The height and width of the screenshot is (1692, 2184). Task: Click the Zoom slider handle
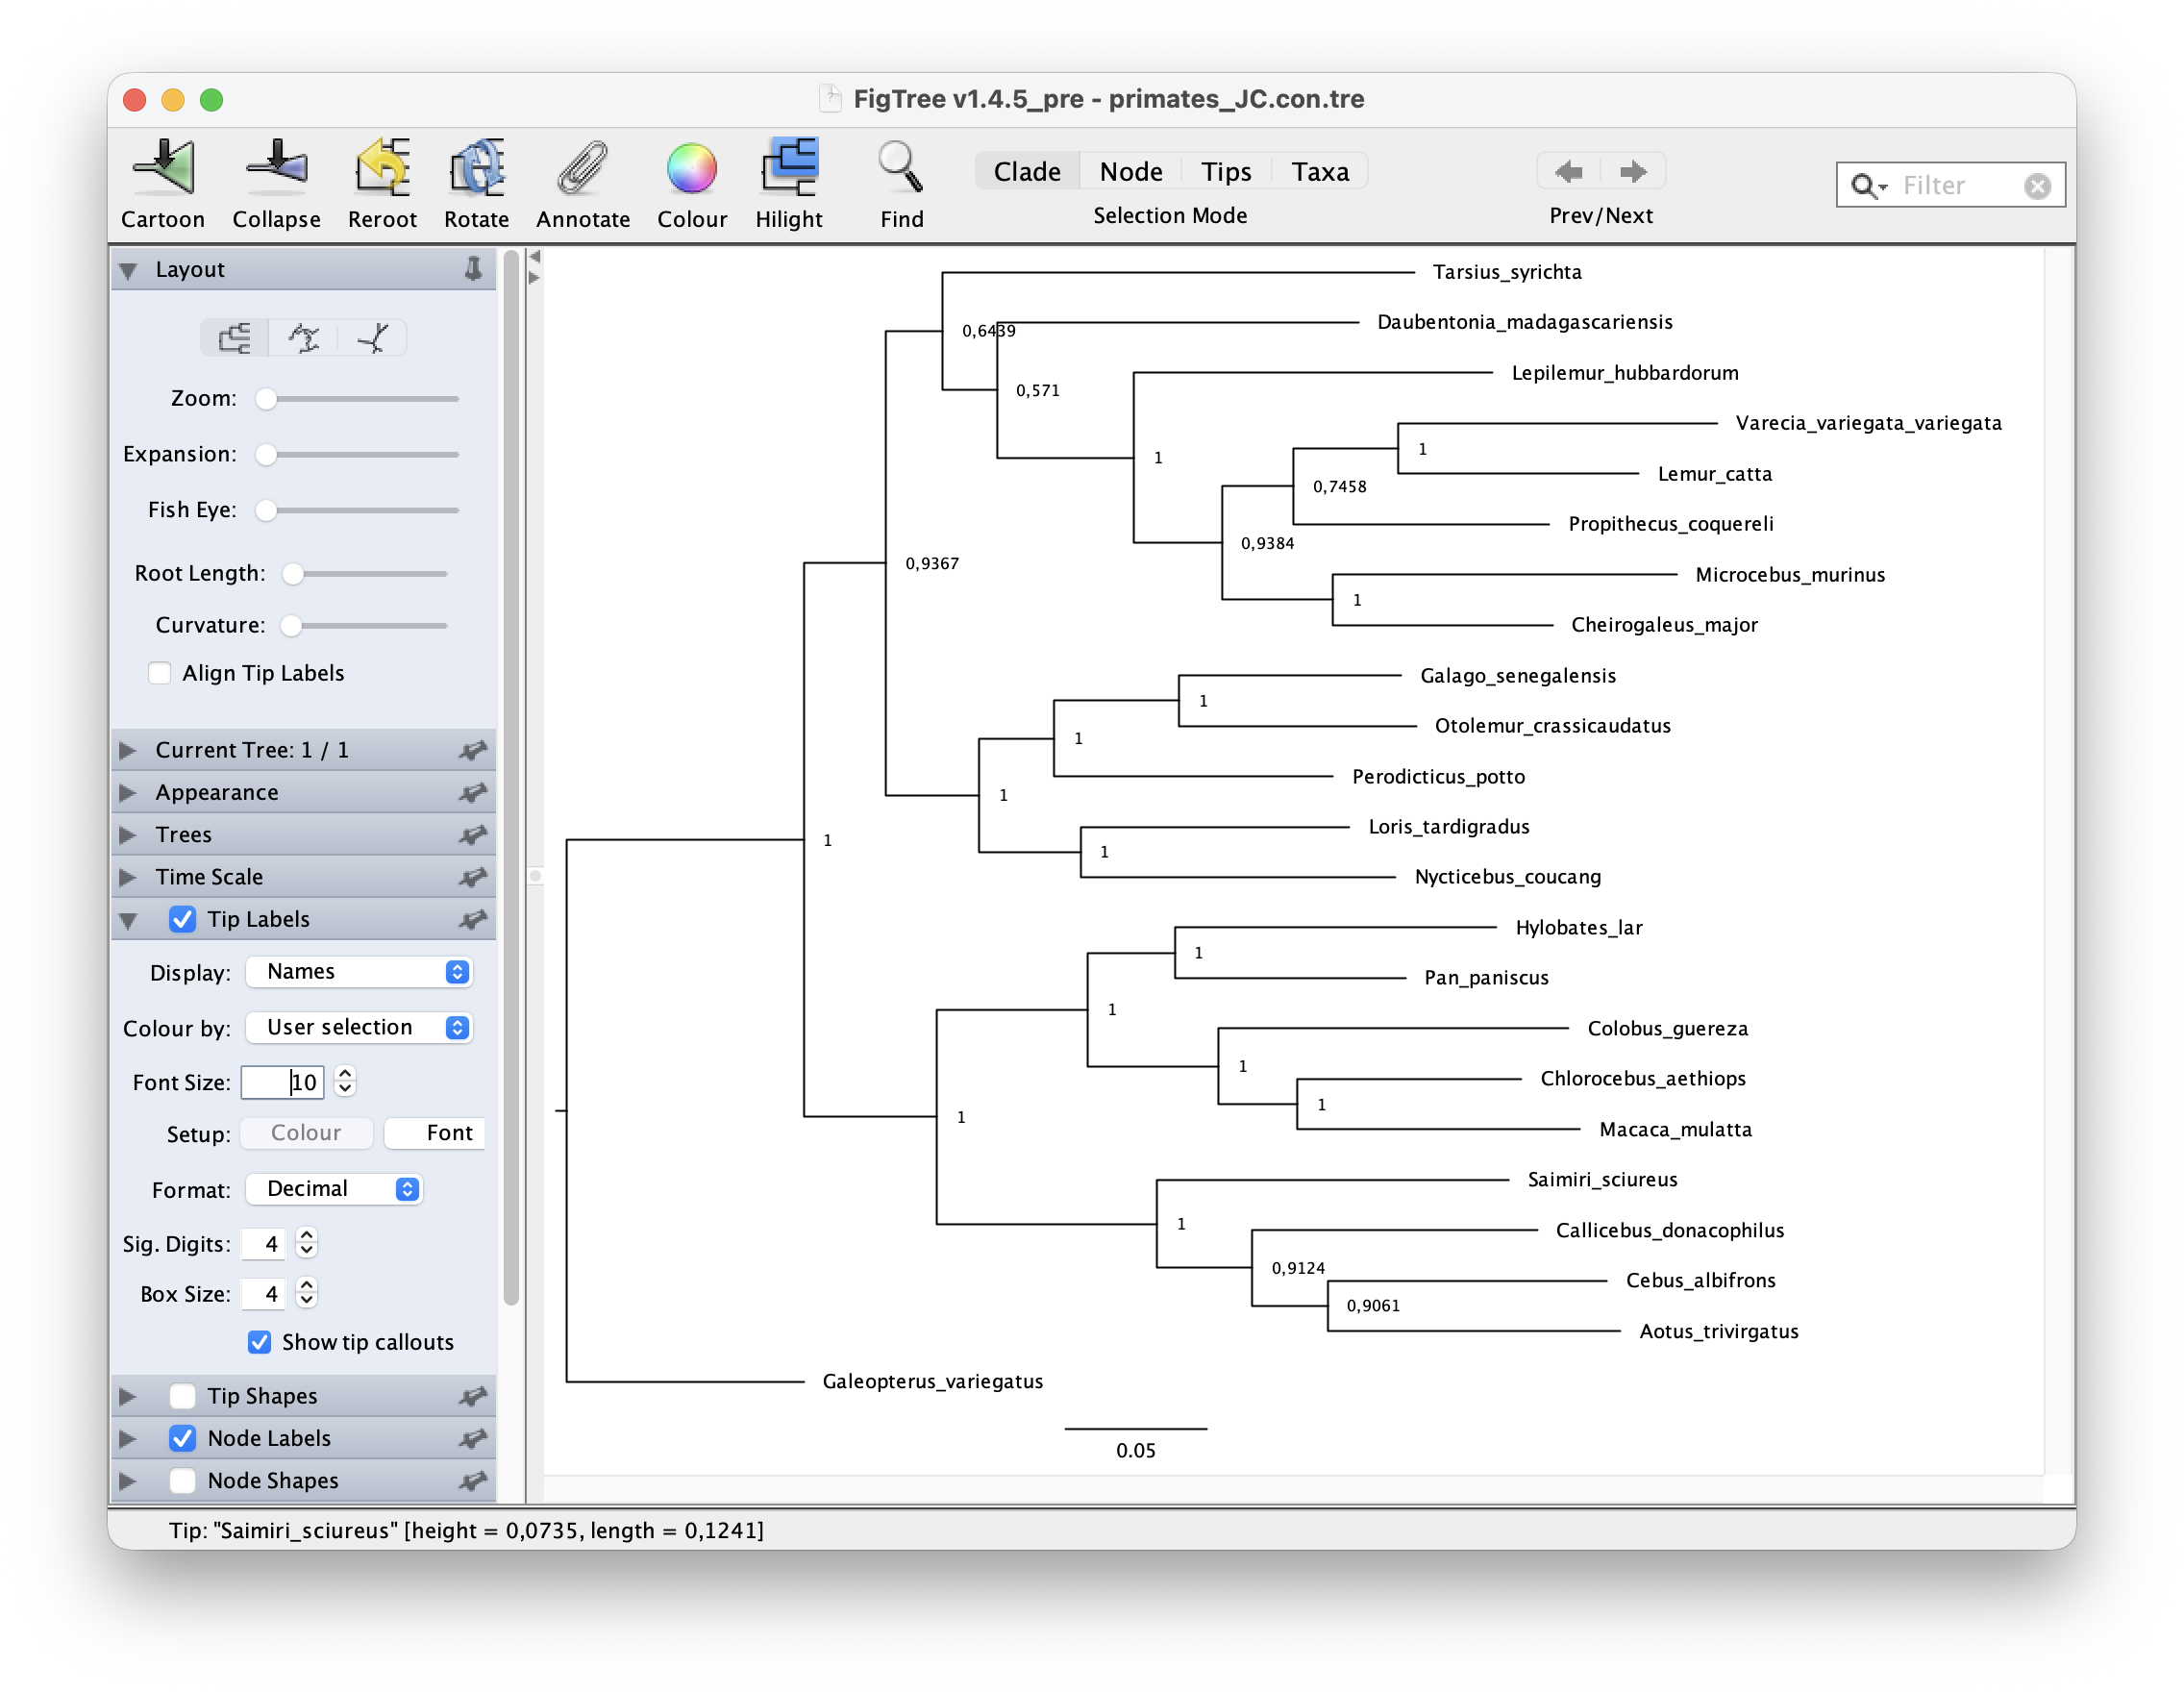click(266, 399)
